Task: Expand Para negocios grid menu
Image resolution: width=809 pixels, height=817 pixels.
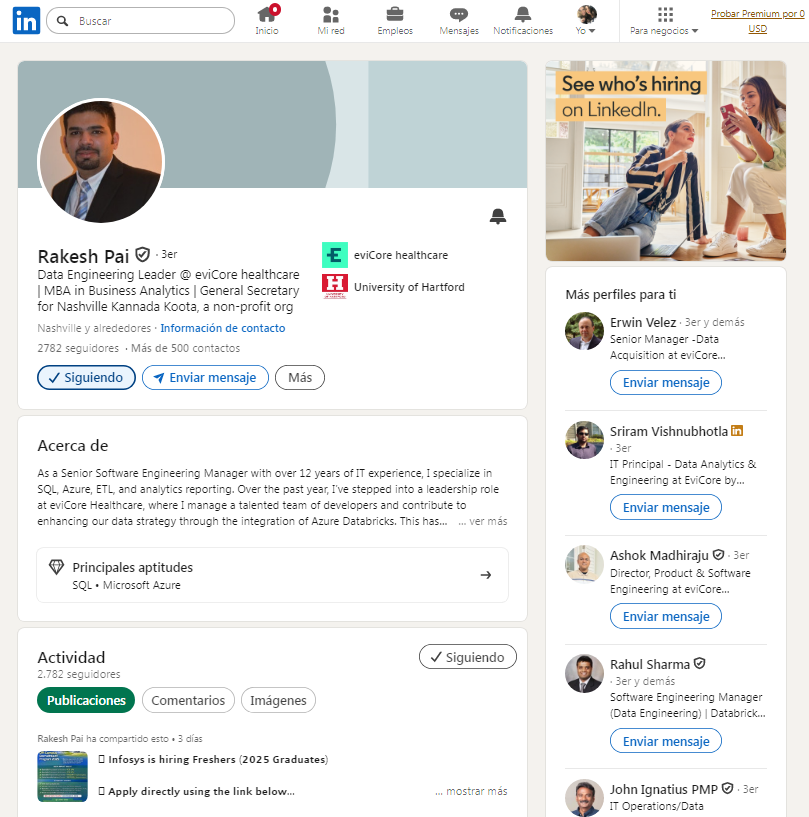Action: click(x=664, y=21)
